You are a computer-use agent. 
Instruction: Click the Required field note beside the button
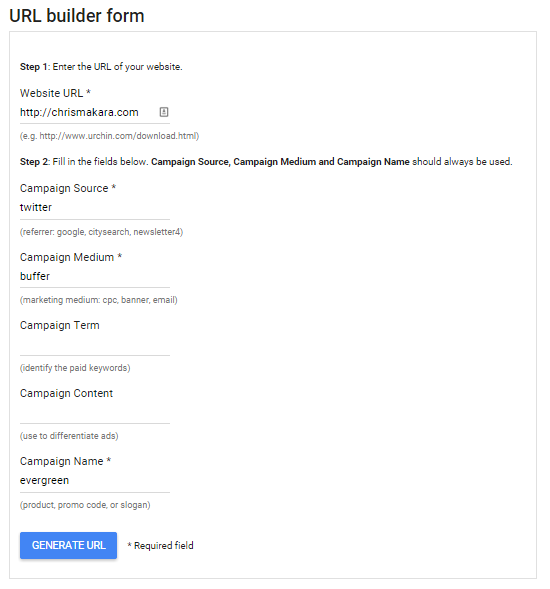tap(160, 546)
